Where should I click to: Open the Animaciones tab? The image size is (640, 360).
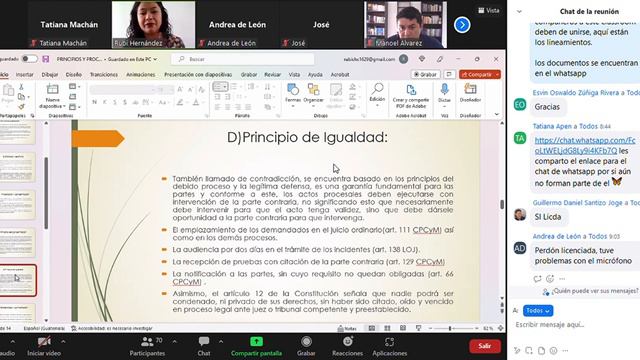point(140,74)
